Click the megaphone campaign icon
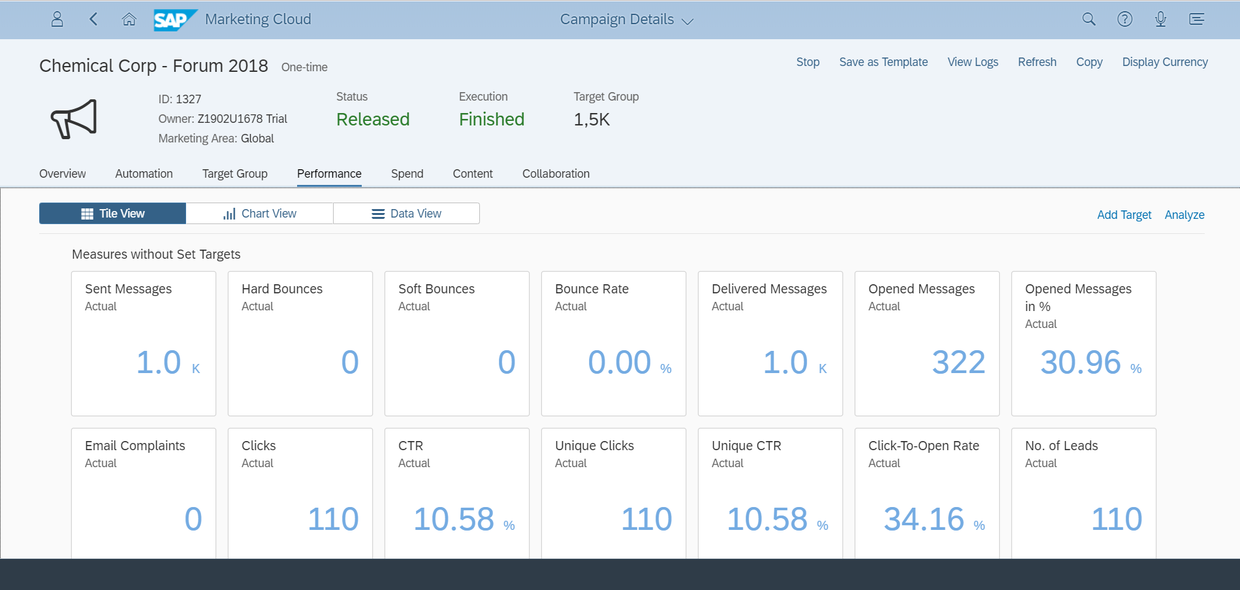This screenshot has width=1240, height=590. (74, 118)
